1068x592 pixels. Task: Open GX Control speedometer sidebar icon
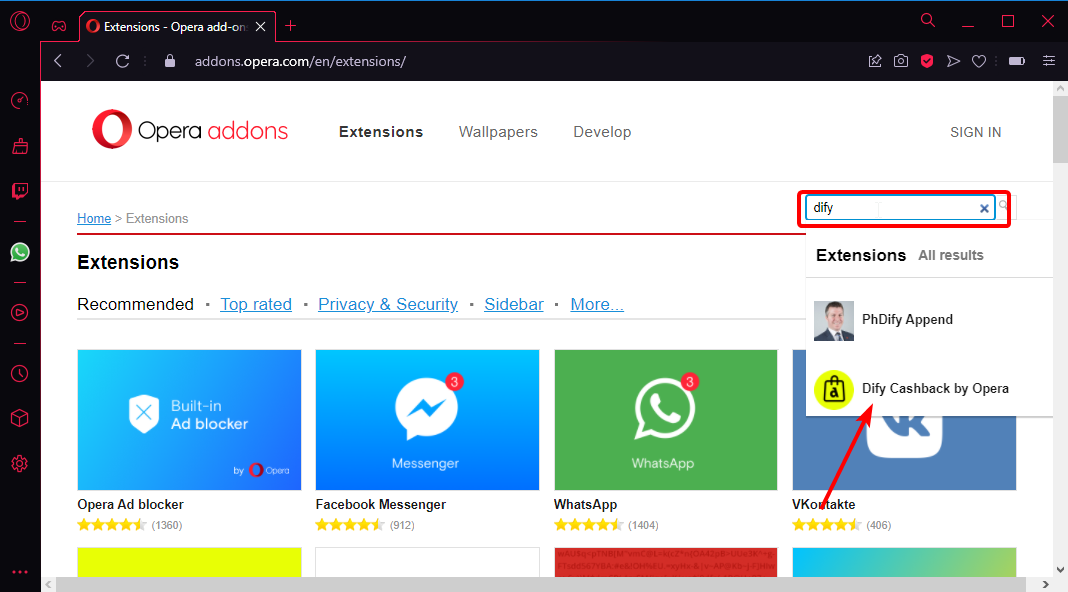pos(20,101)
